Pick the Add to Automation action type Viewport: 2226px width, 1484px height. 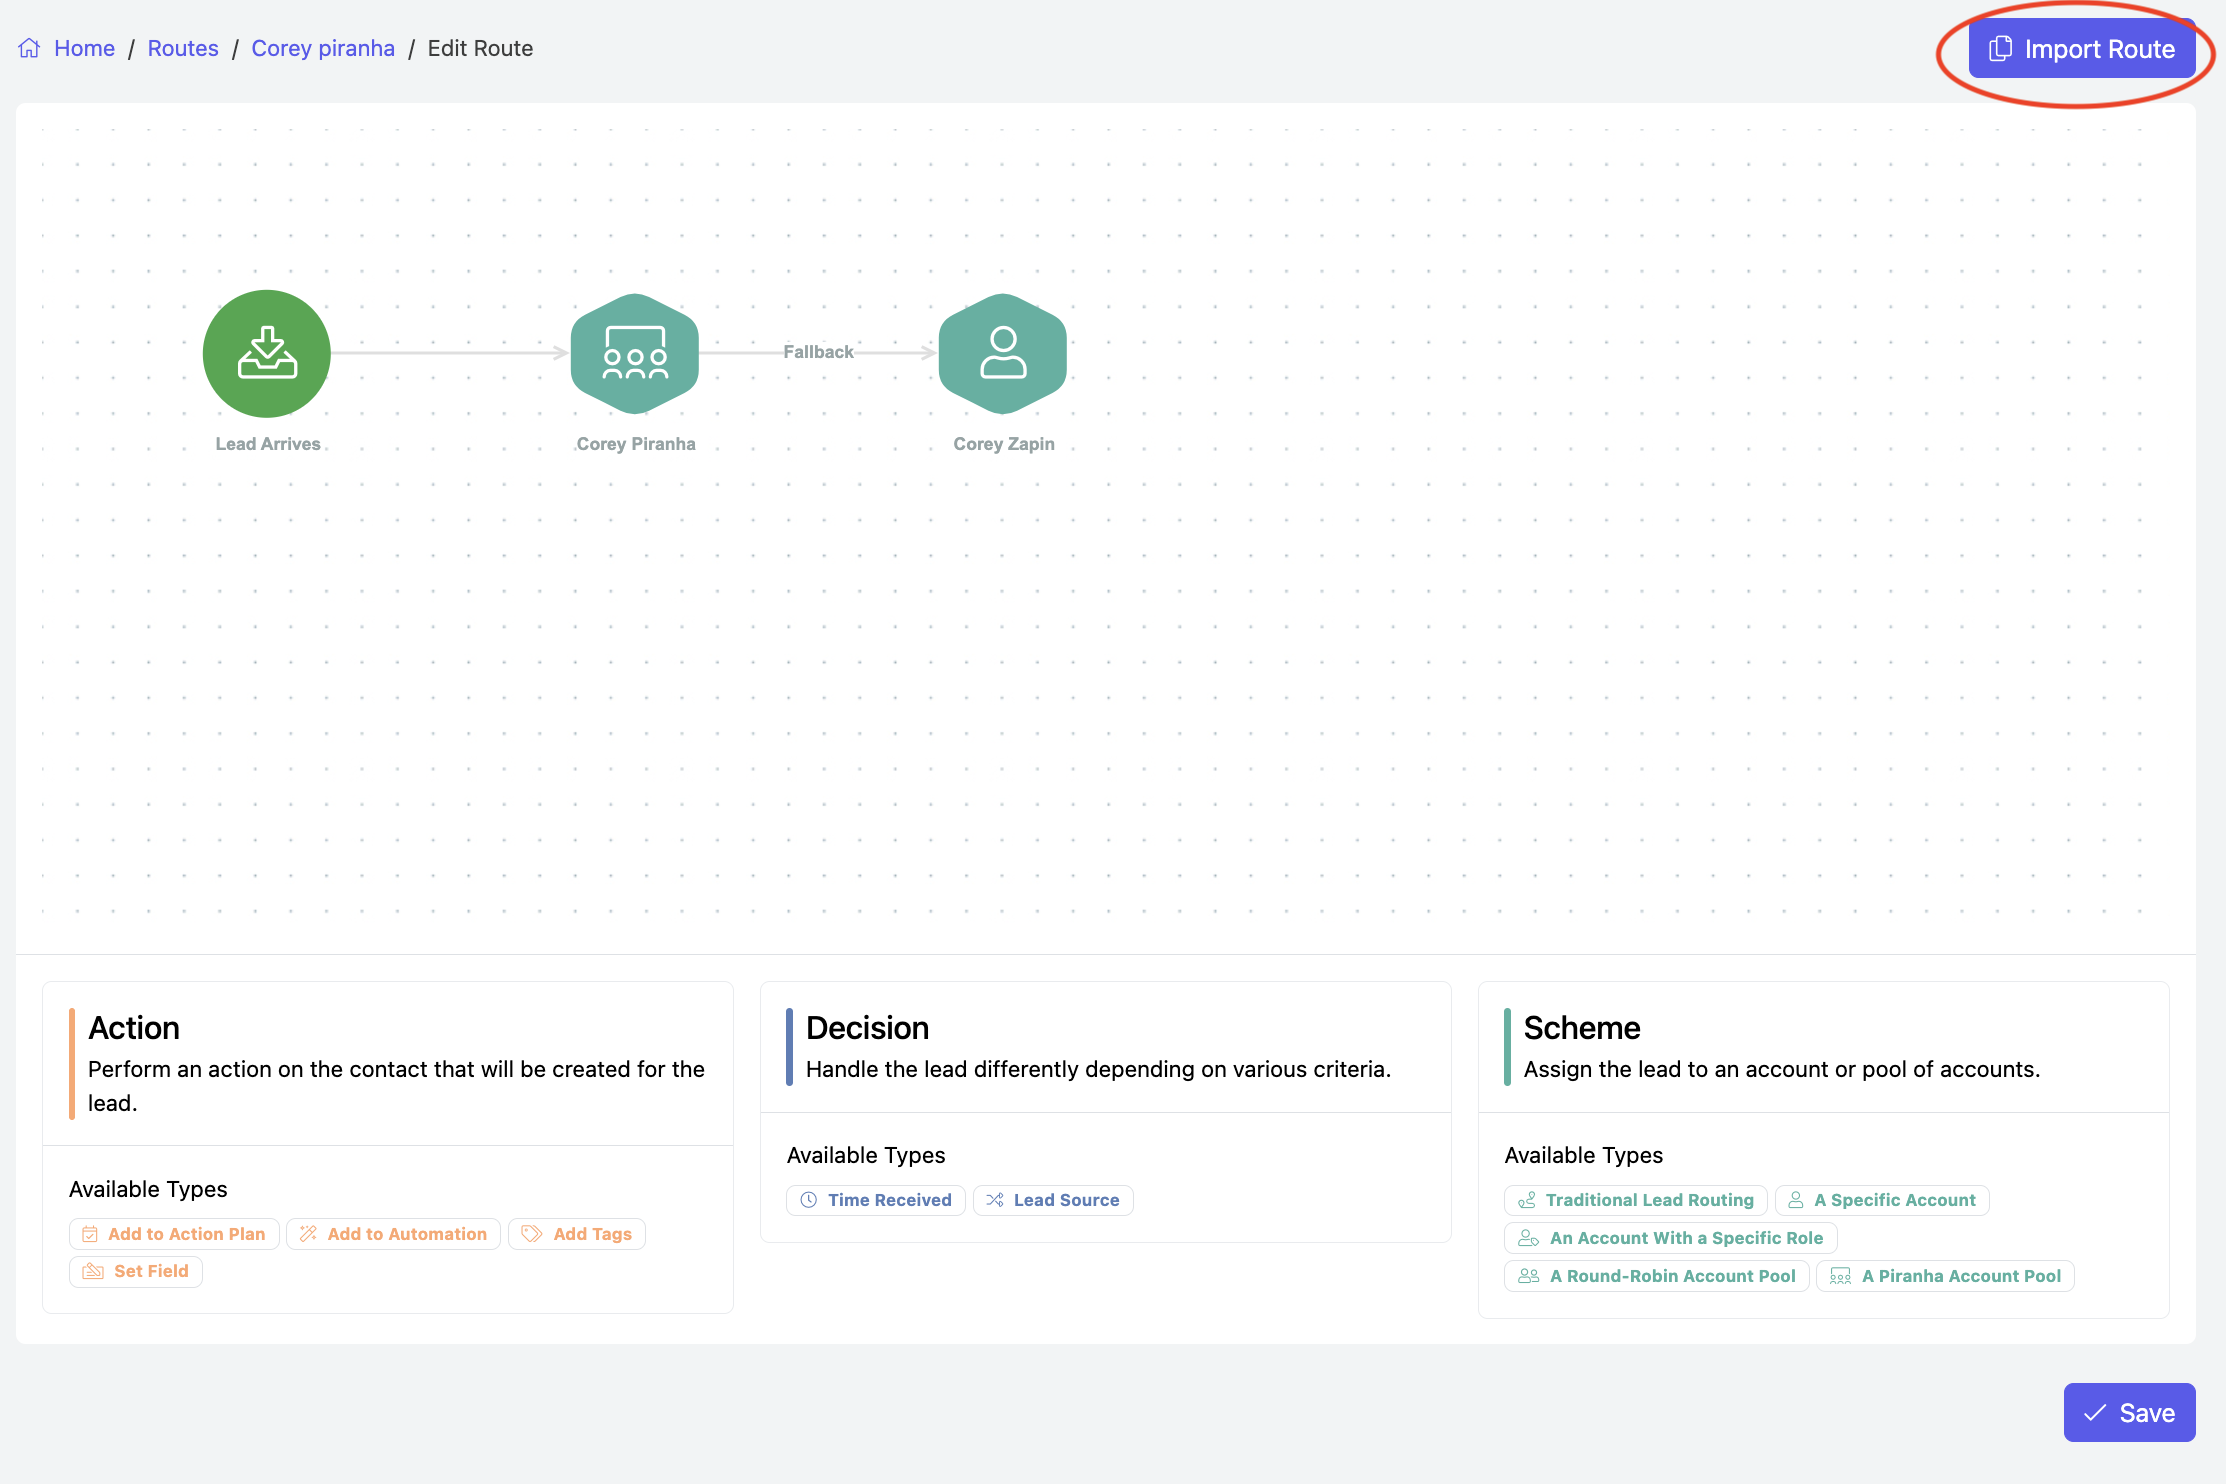point(393,1234)
